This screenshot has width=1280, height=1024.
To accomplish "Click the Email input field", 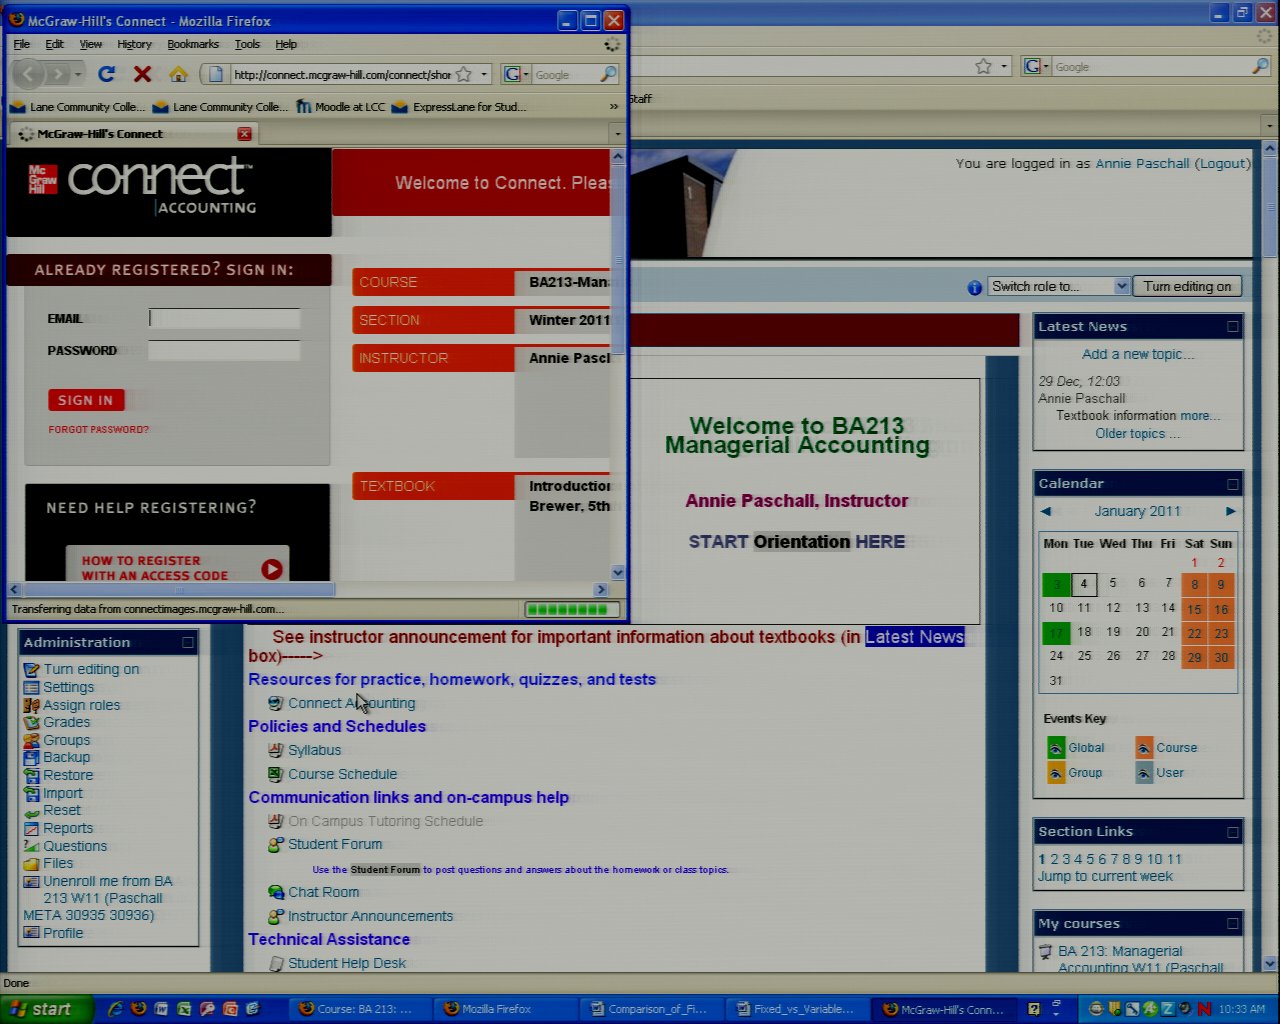I will pos(224,318).
